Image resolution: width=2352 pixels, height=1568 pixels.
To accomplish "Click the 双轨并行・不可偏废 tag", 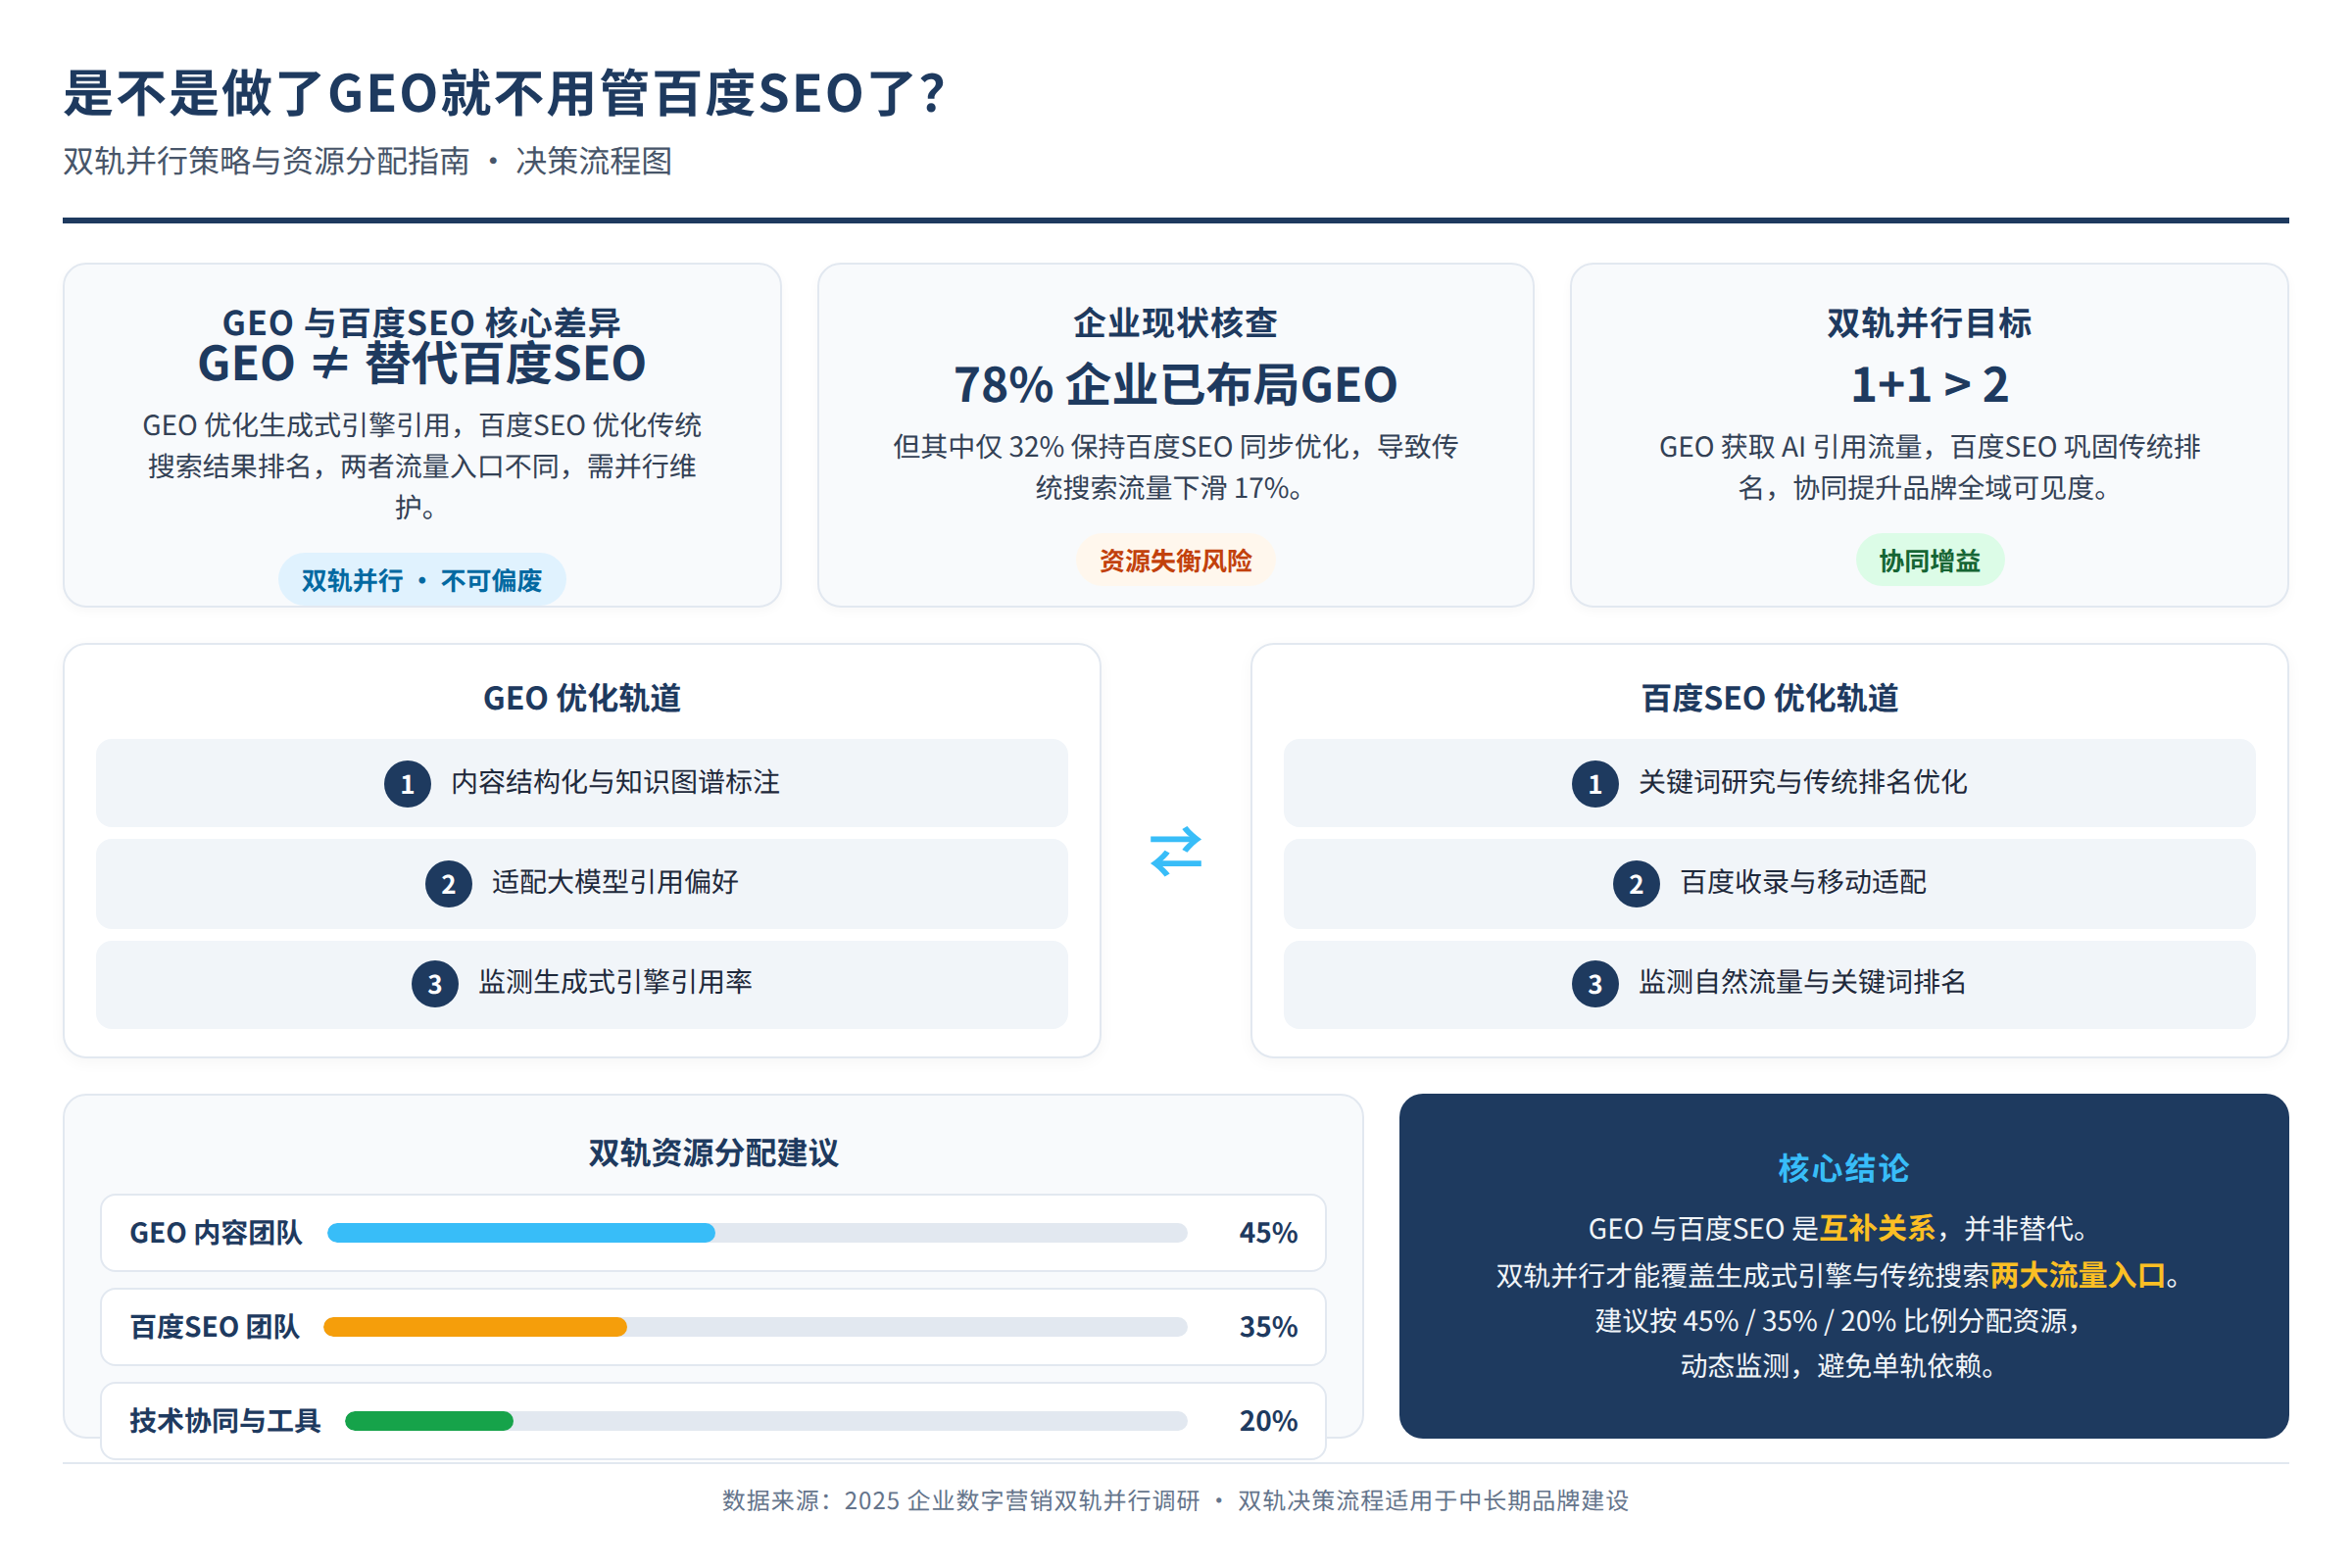I will pos(422,580).
